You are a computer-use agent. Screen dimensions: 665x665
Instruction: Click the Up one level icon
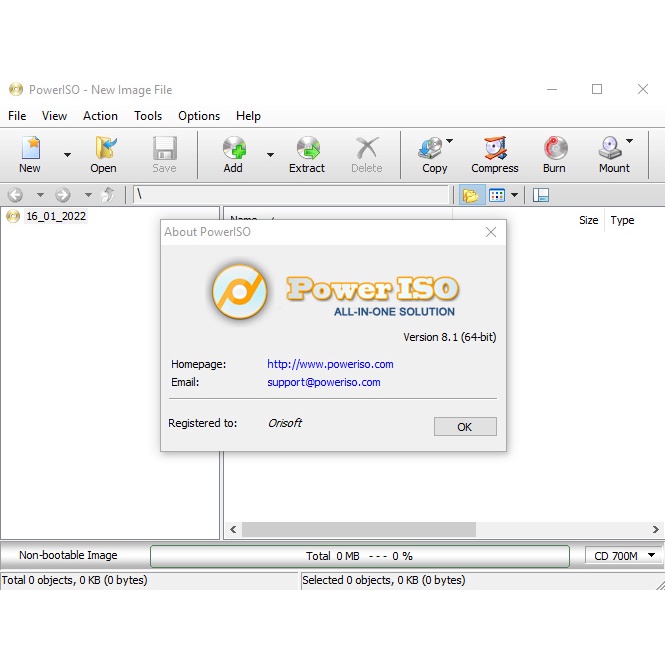[x=108, y=195]
